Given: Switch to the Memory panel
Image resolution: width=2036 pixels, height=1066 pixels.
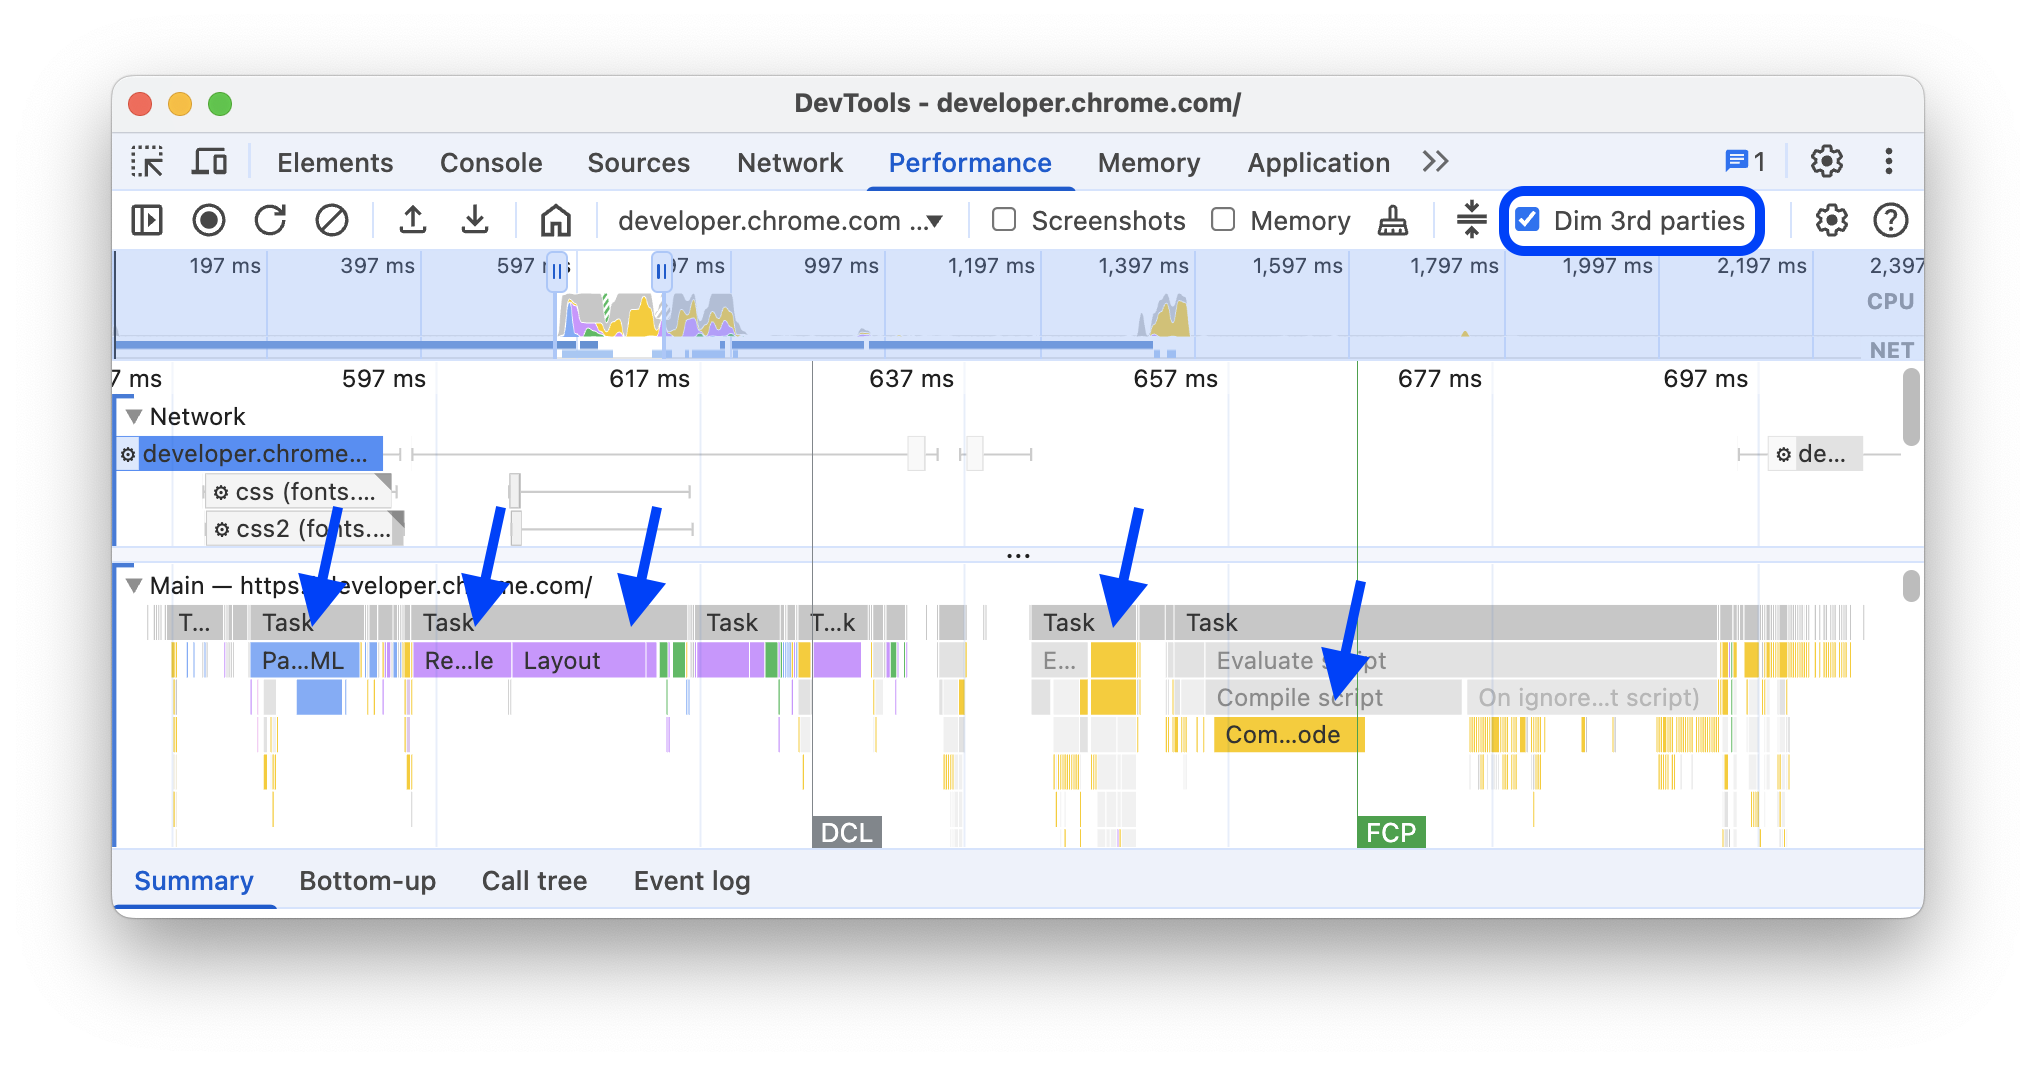Looking at the screenshot, I should coord(1148,162).
